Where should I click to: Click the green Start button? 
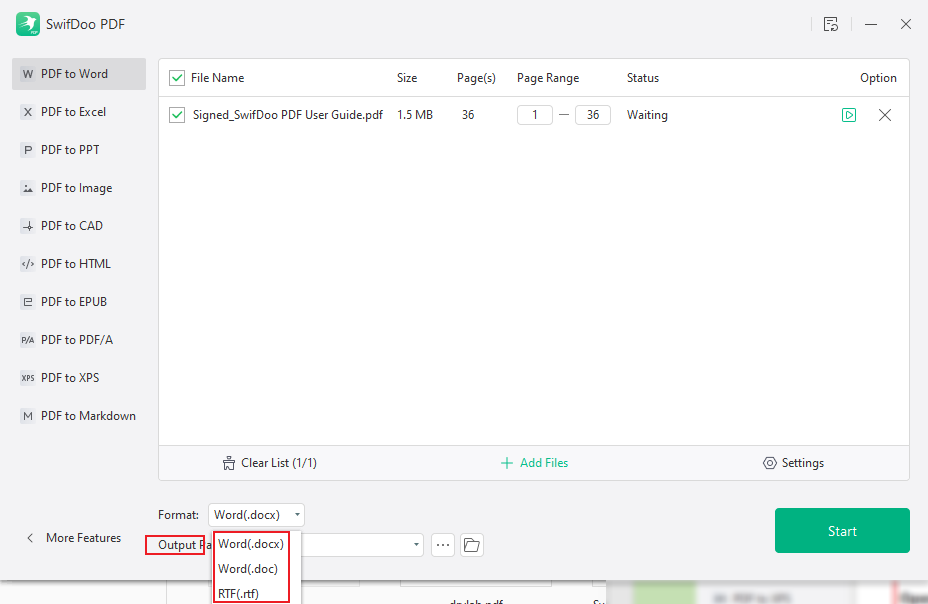pyautogui.click(x=842, y=531)
